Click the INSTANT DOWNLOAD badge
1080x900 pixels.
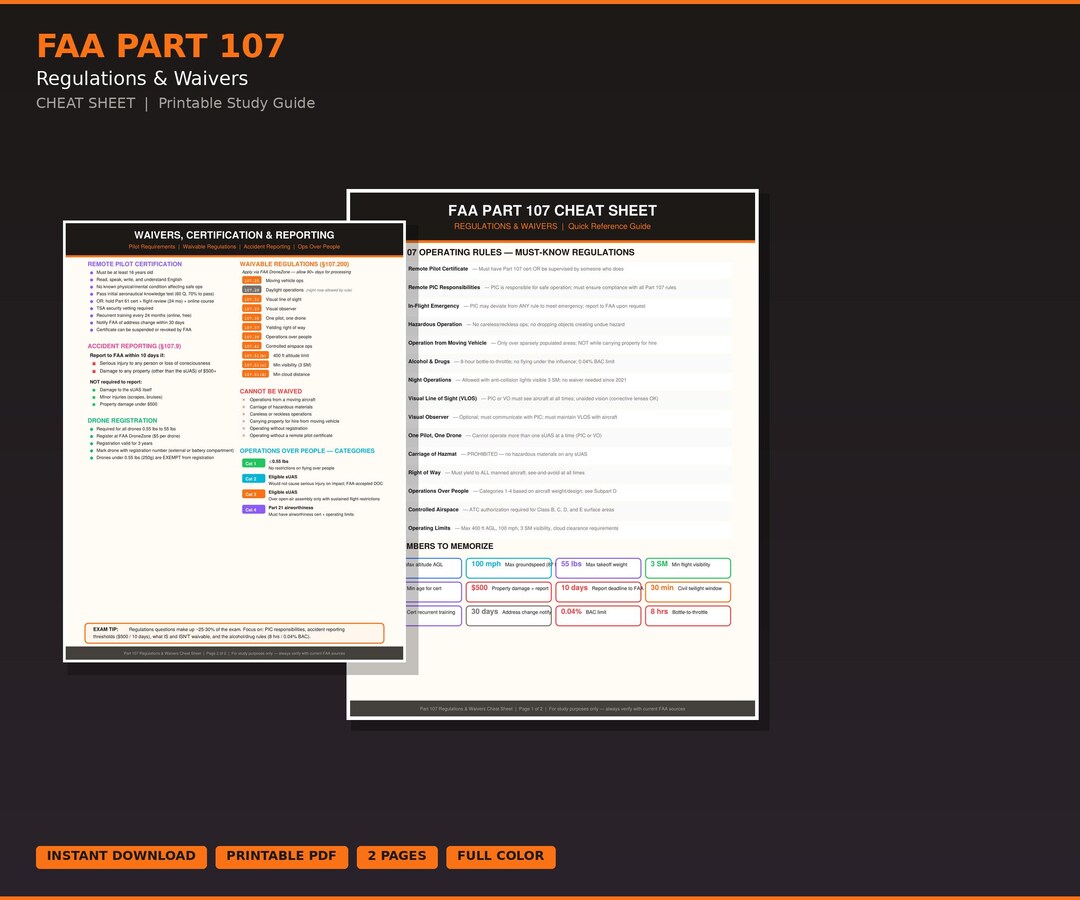click(121, 857)
